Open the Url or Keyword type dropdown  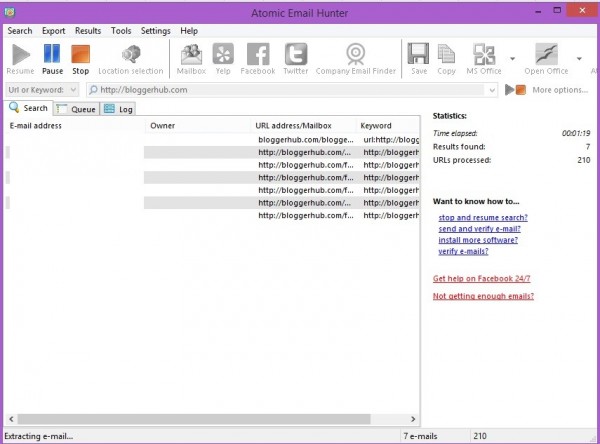coord(42,90)
